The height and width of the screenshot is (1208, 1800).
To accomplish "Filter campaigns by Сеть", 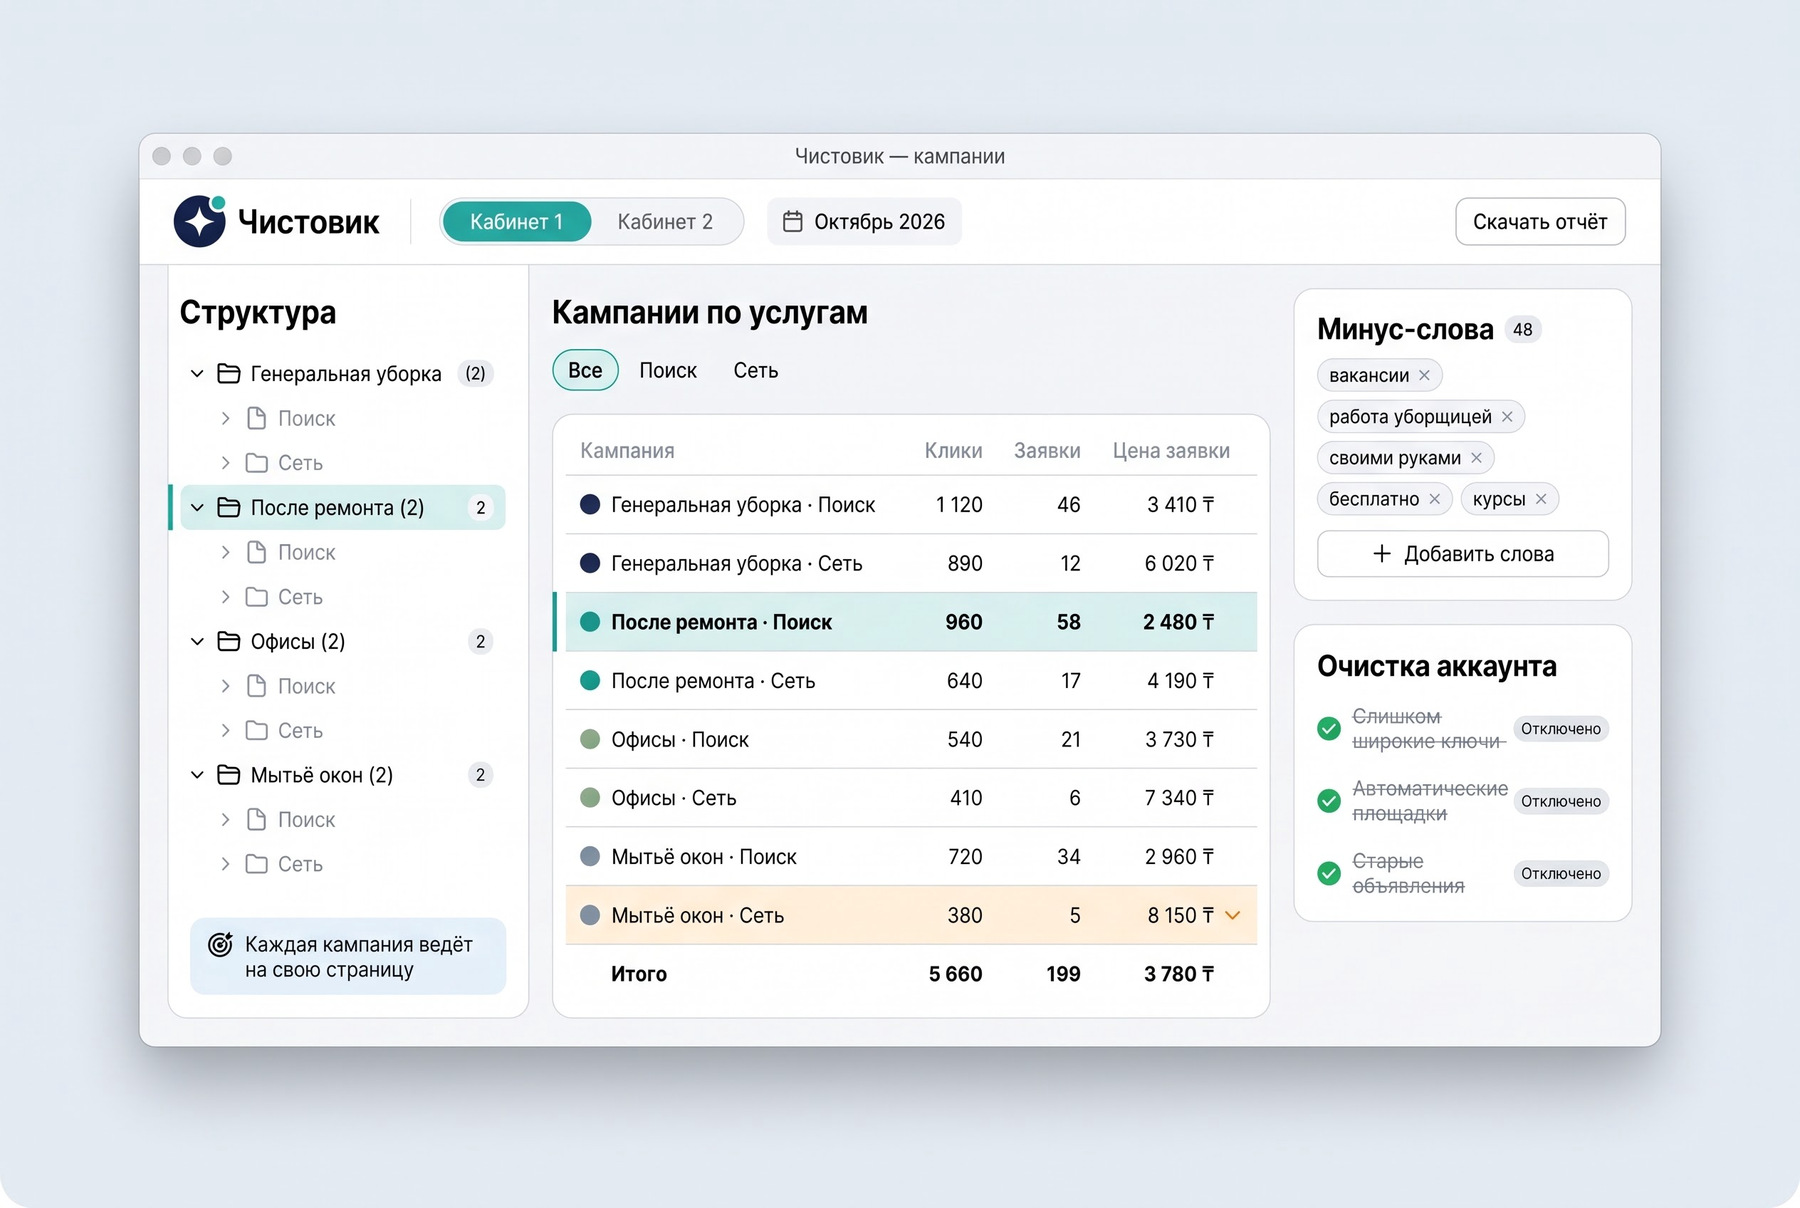I will tap(756, 371).
